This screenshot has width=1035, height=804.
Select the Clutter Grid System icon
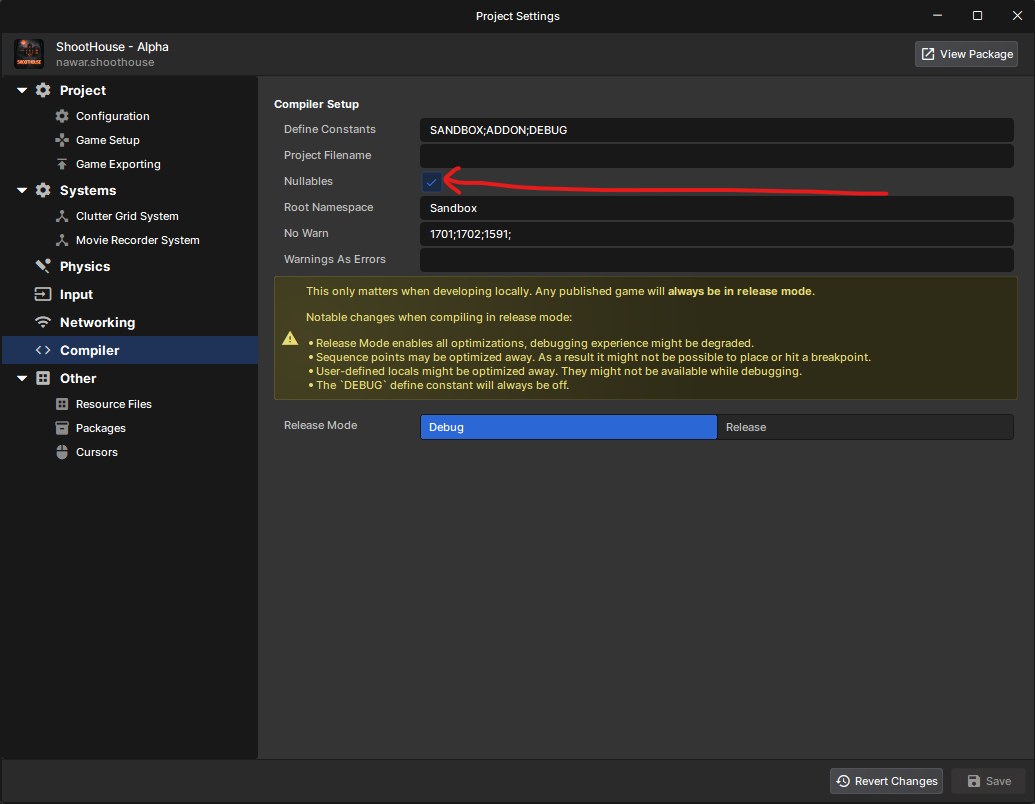click(x=62, y=216)
